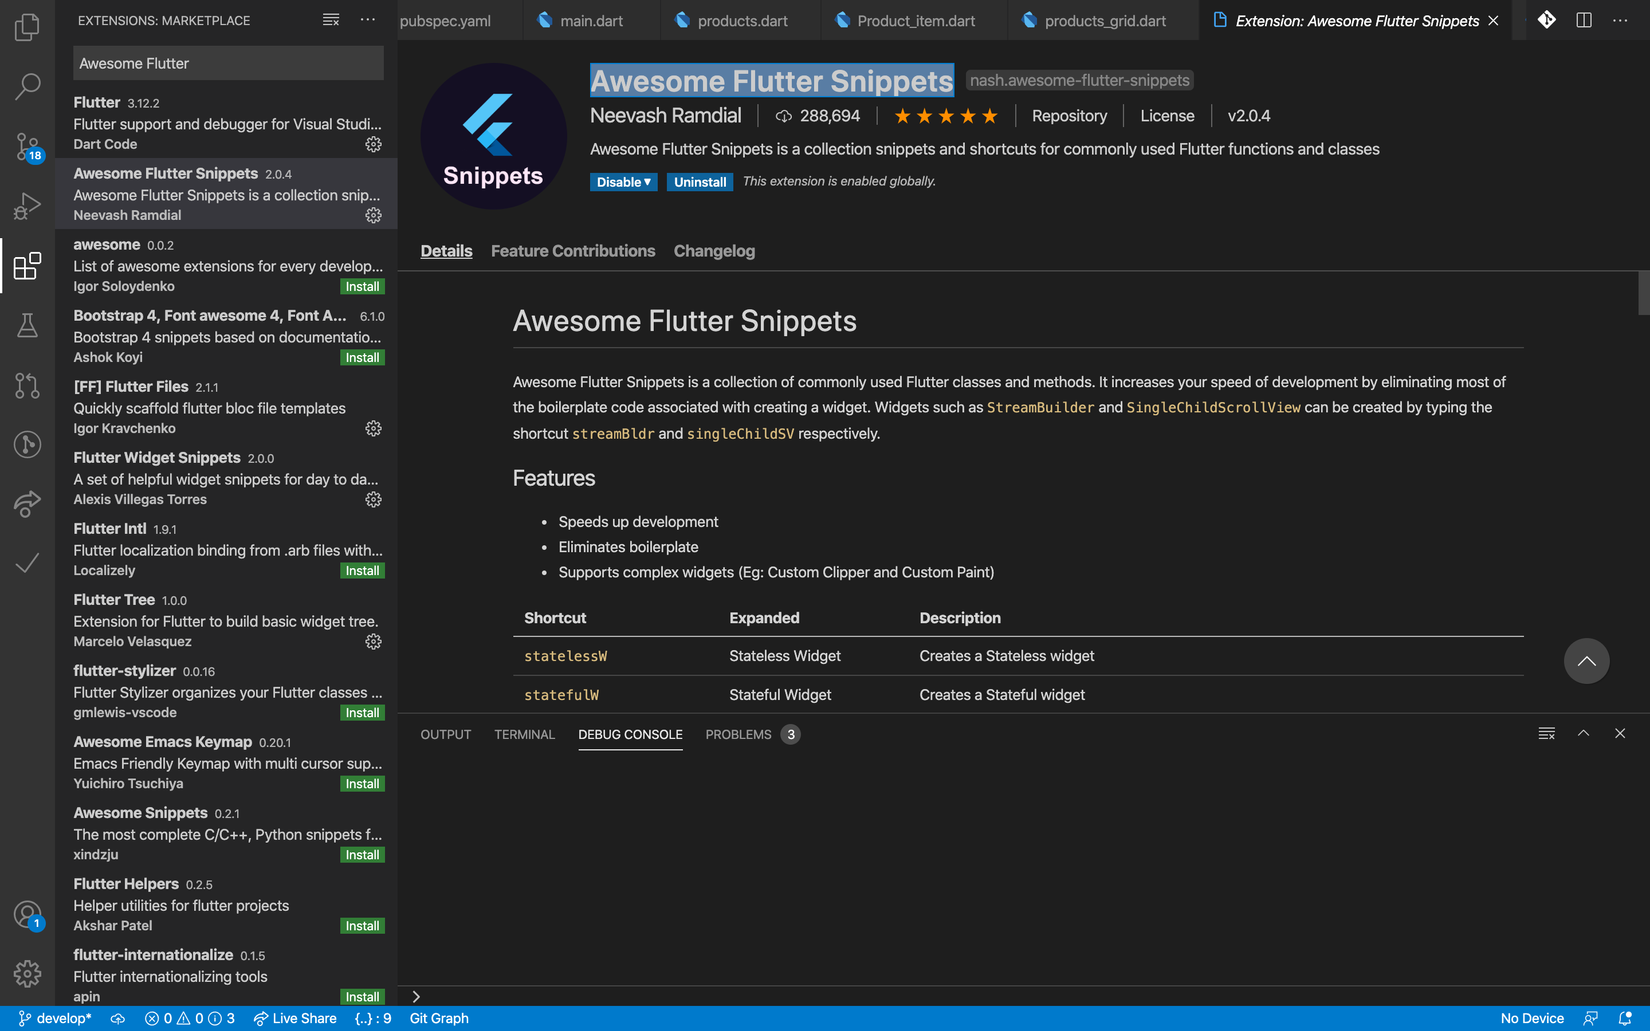Click the scroll-to-top arrow button
The width and height of the screenshot is (1650, 1031).
tap(1586, 661)
